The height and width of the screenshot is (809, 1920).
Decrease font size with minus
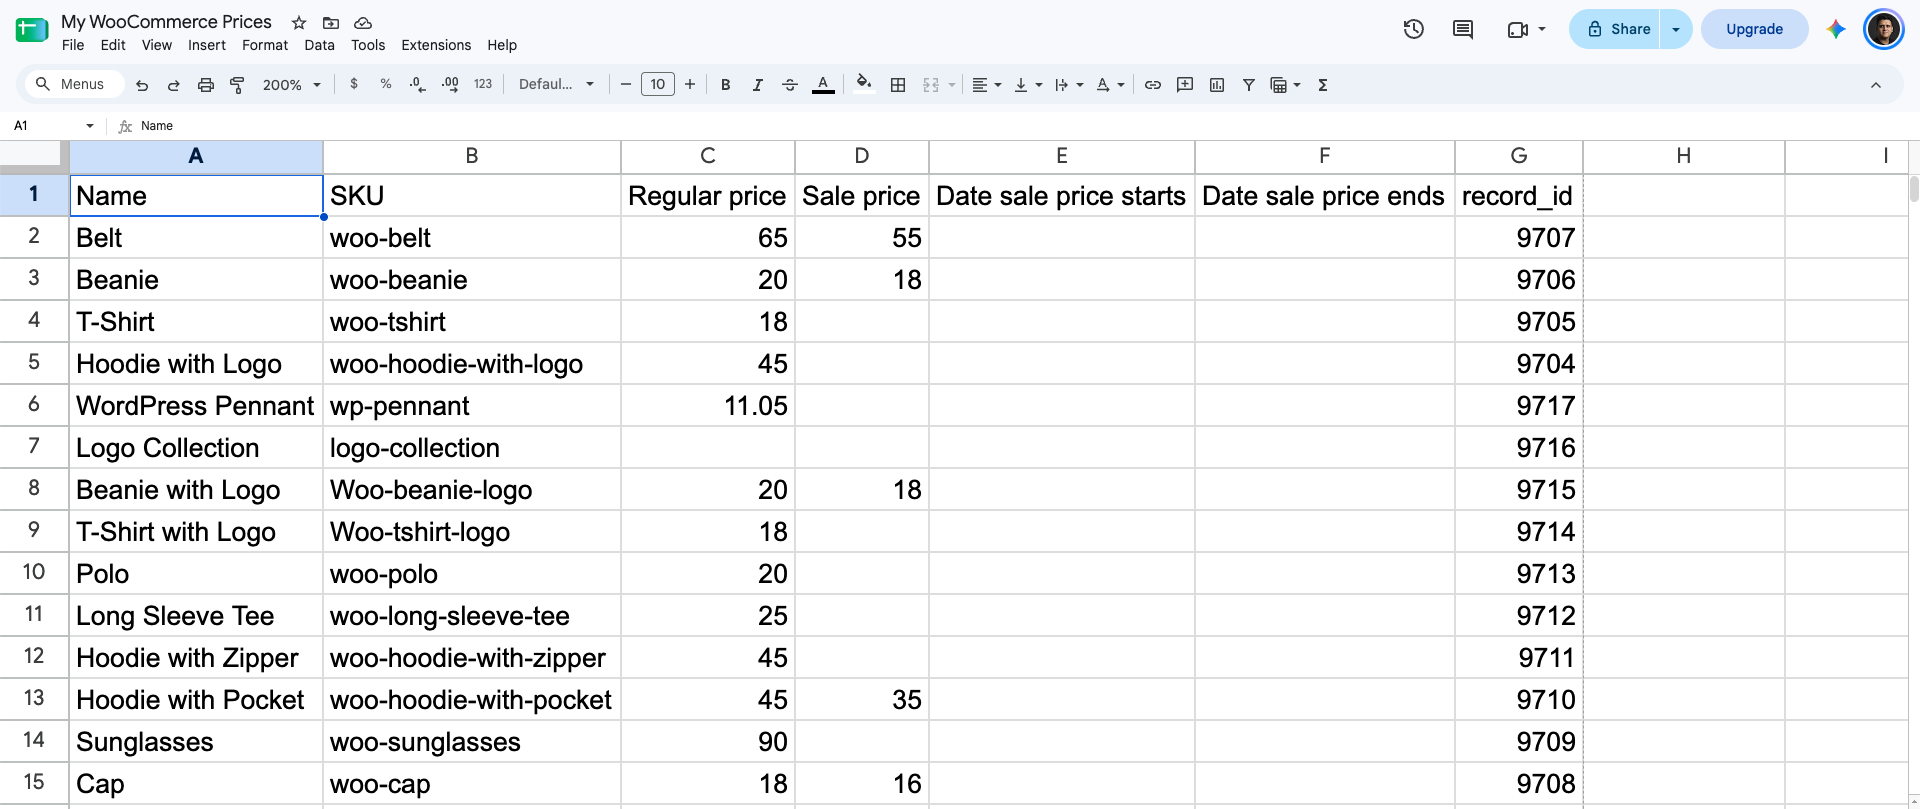click(x=626, y=85)
